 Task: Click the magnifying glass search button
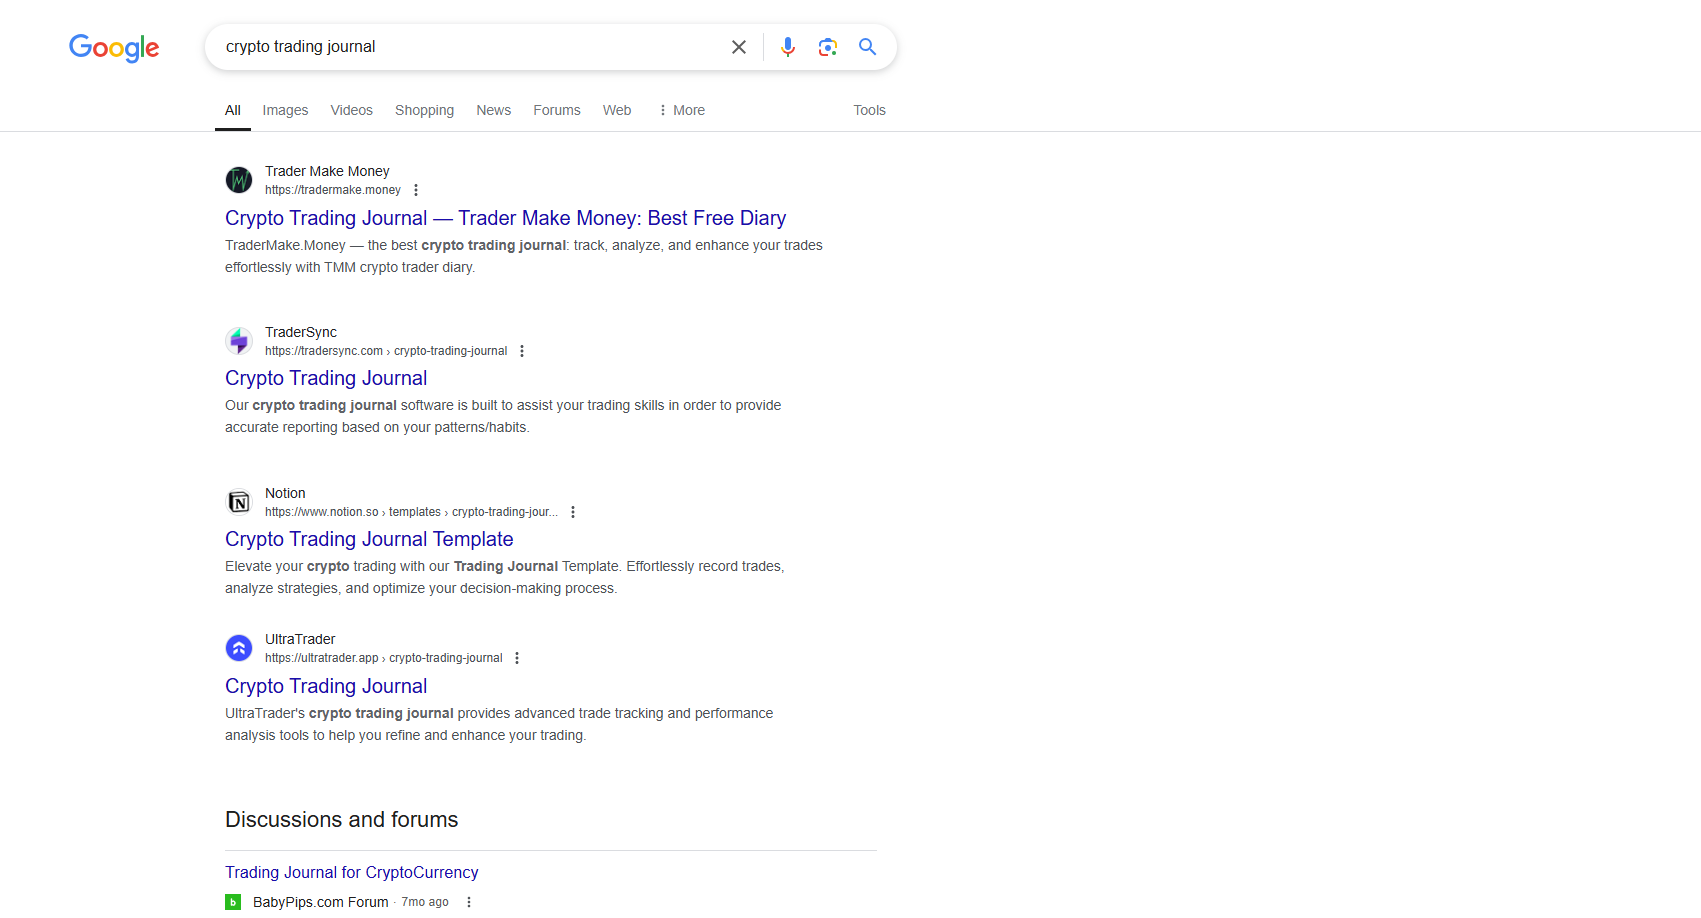[x=867, y=47]
